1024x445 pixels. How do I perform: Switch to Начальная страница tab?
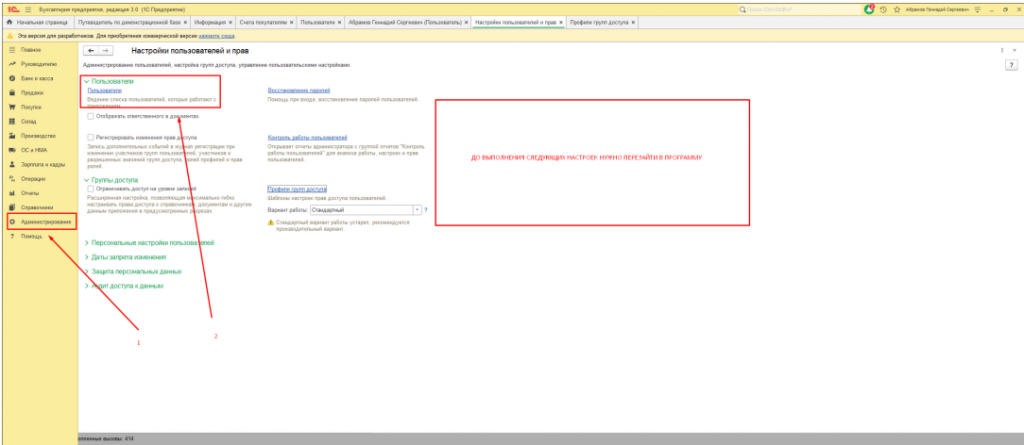[38, 22]
